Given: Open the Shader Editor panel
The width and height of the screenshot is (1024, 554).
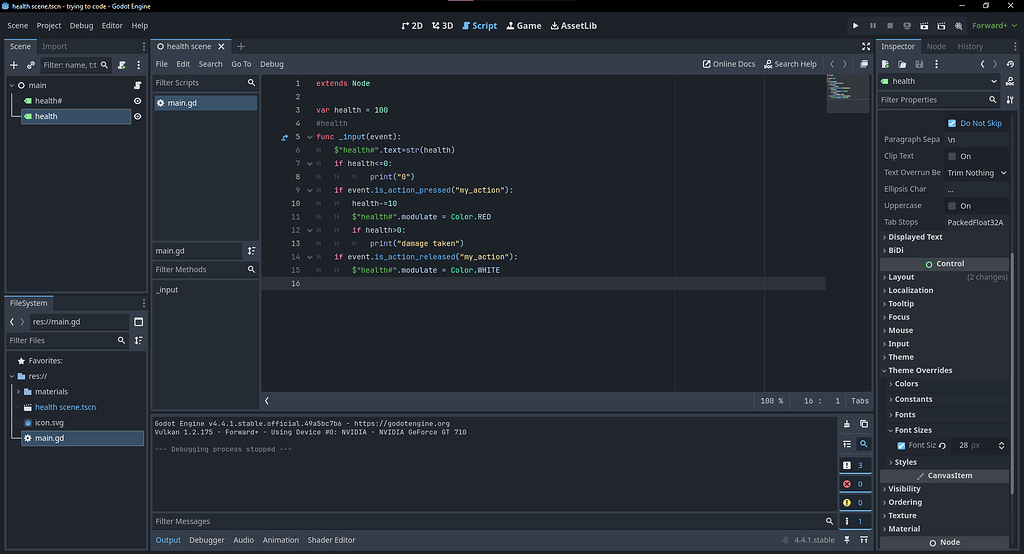Looking at the screenshot, I should pyautogui.click(x=331, y=540).
